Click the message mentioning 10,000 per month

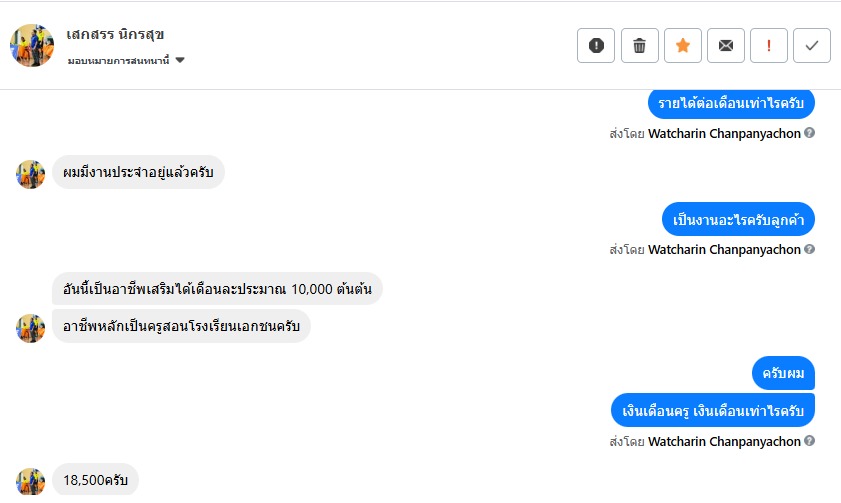coord(217,290)
